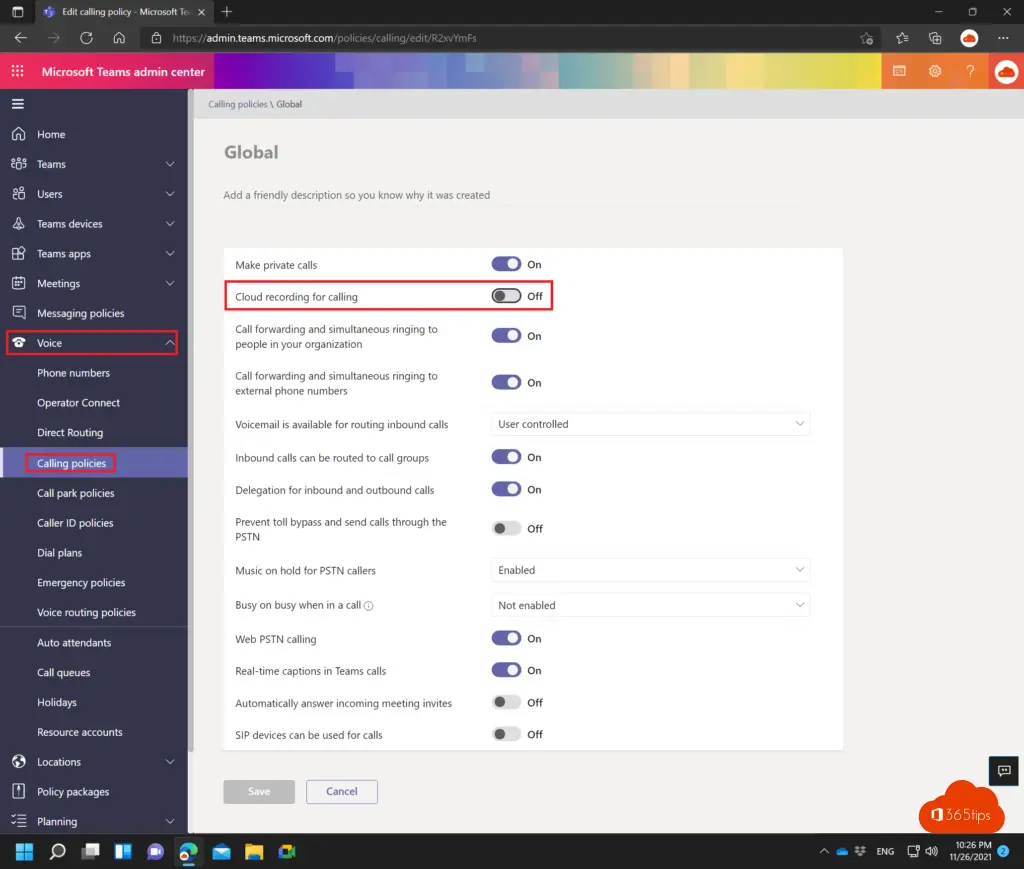Toggle Make private calls switch
1024x869 pixels.
click(x=506, y=264)
